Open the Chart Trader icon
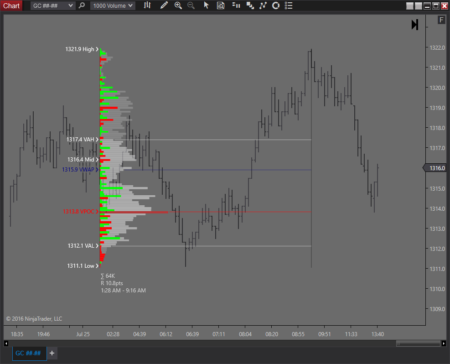 pos(236,5)
